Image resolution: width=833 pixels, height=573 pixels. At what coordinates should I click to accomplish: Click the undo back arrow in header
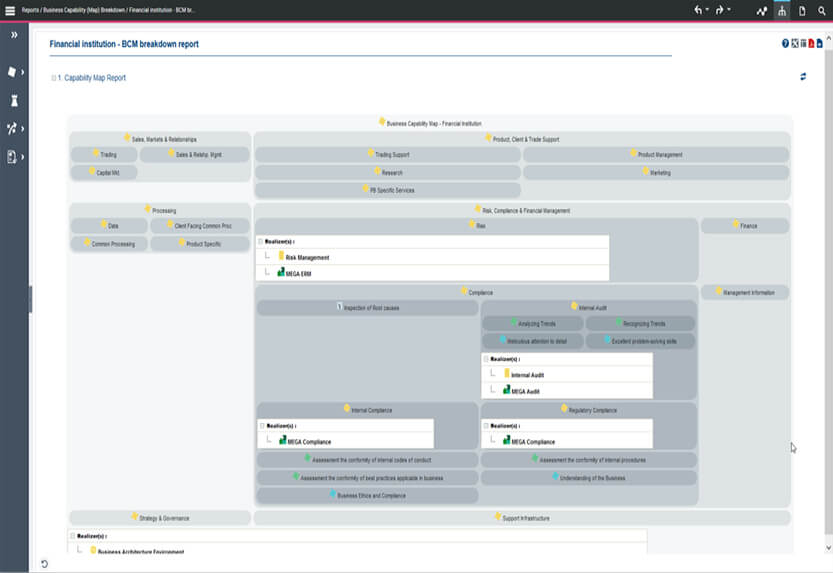point(698,10)
